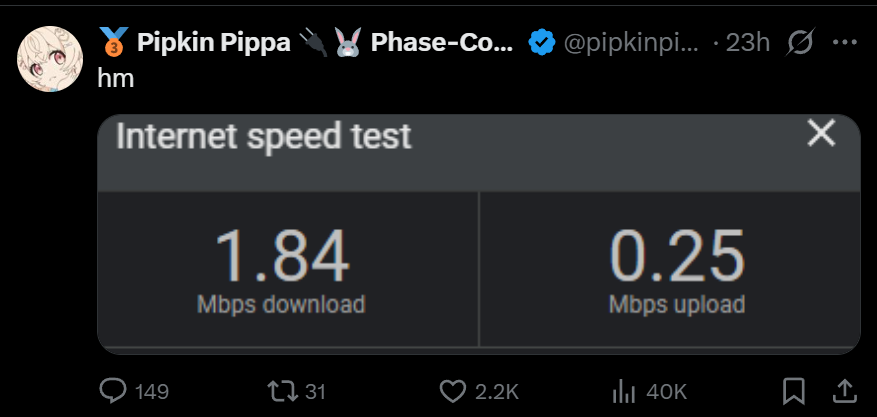Close the Internet speed test panel
Image resolution: width=877 pixels, height=417 pixels.
(821, 134)
